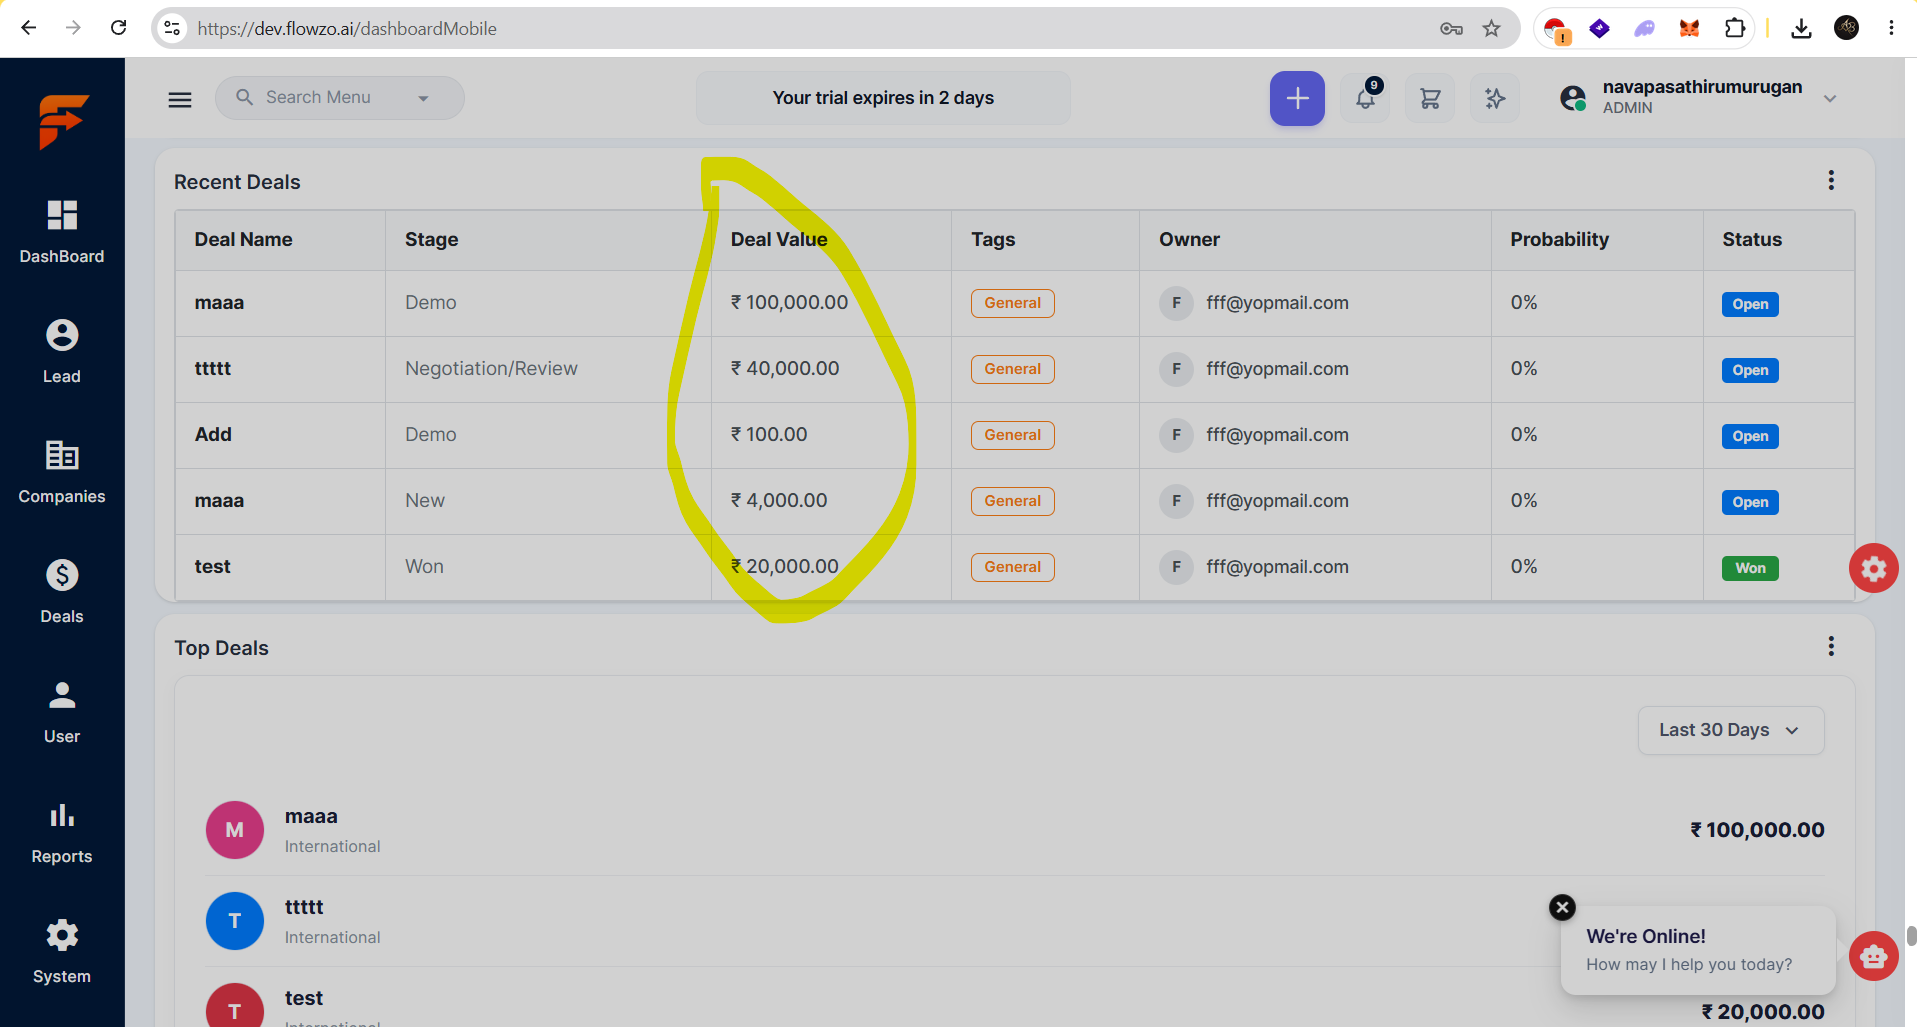
Task: Reload the current browser page
Action: pos(118,28)
